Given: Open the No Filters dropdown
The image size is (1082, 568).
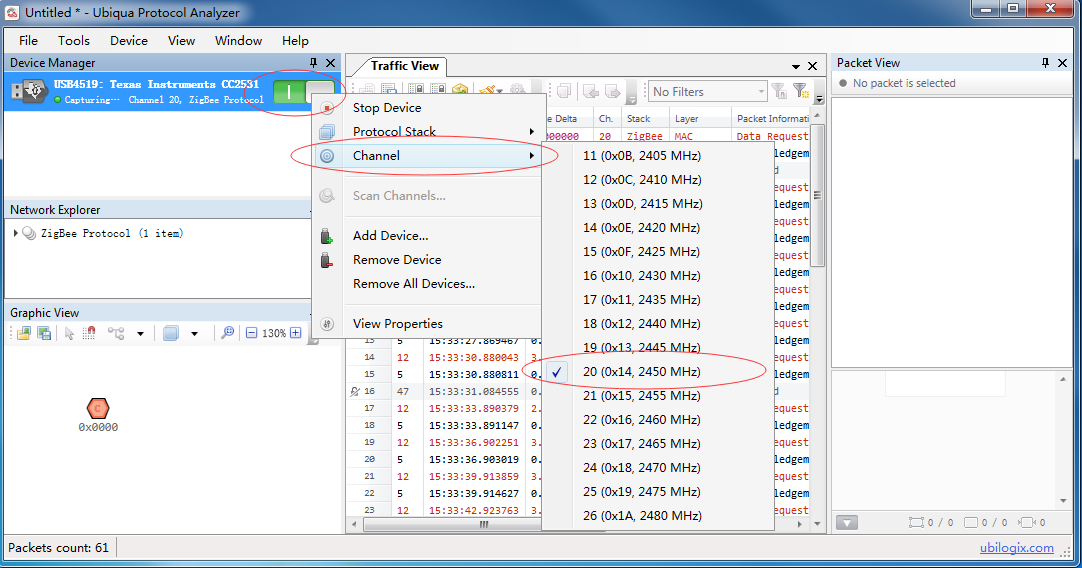Looking at the screenshot, I should (x=708, y=91).
